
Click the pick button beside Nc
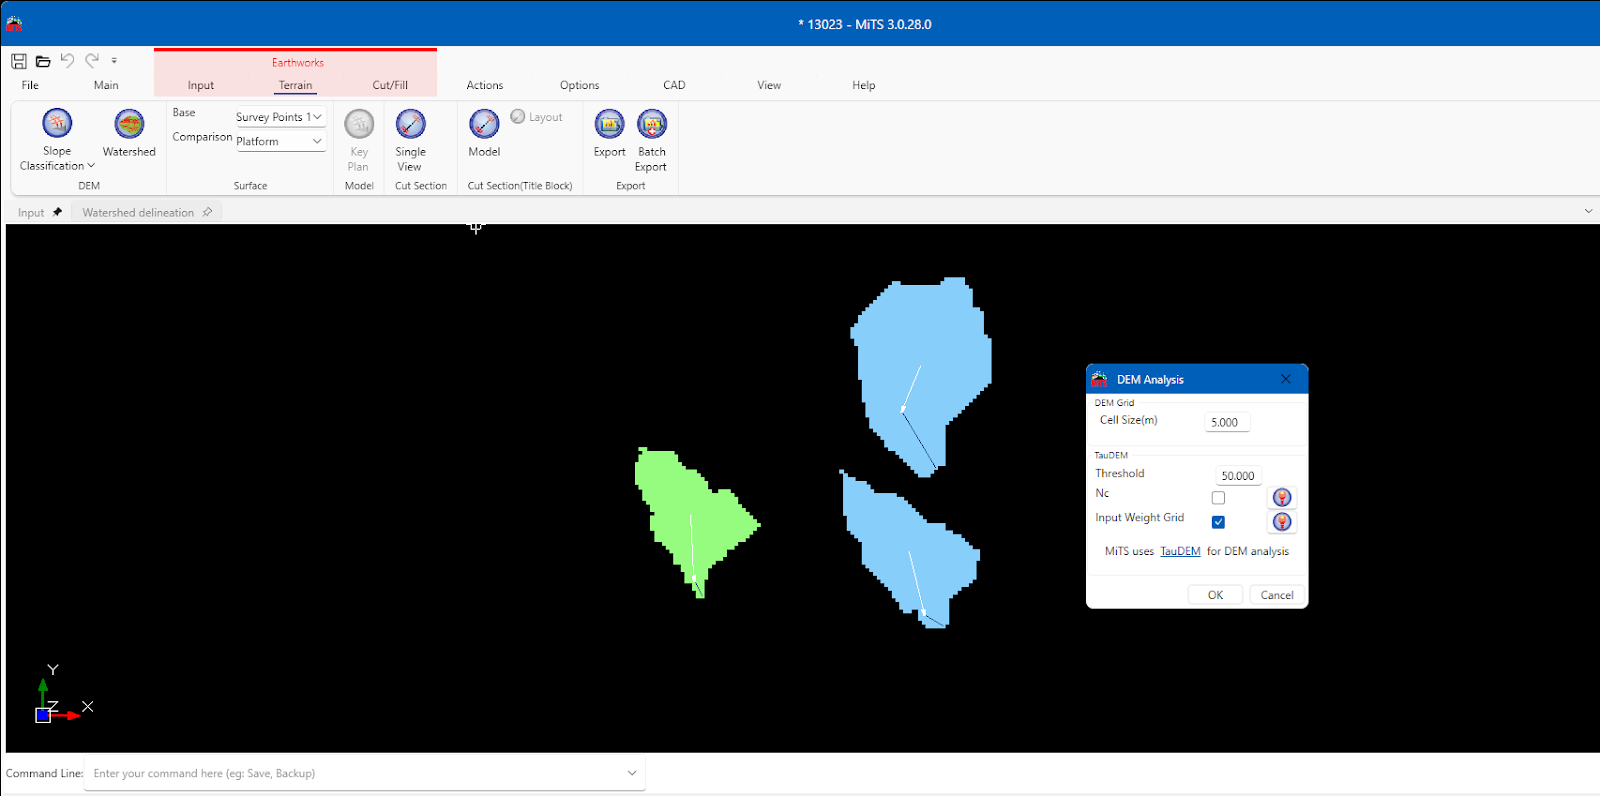pyautogui.click(x=1281, y=498)
